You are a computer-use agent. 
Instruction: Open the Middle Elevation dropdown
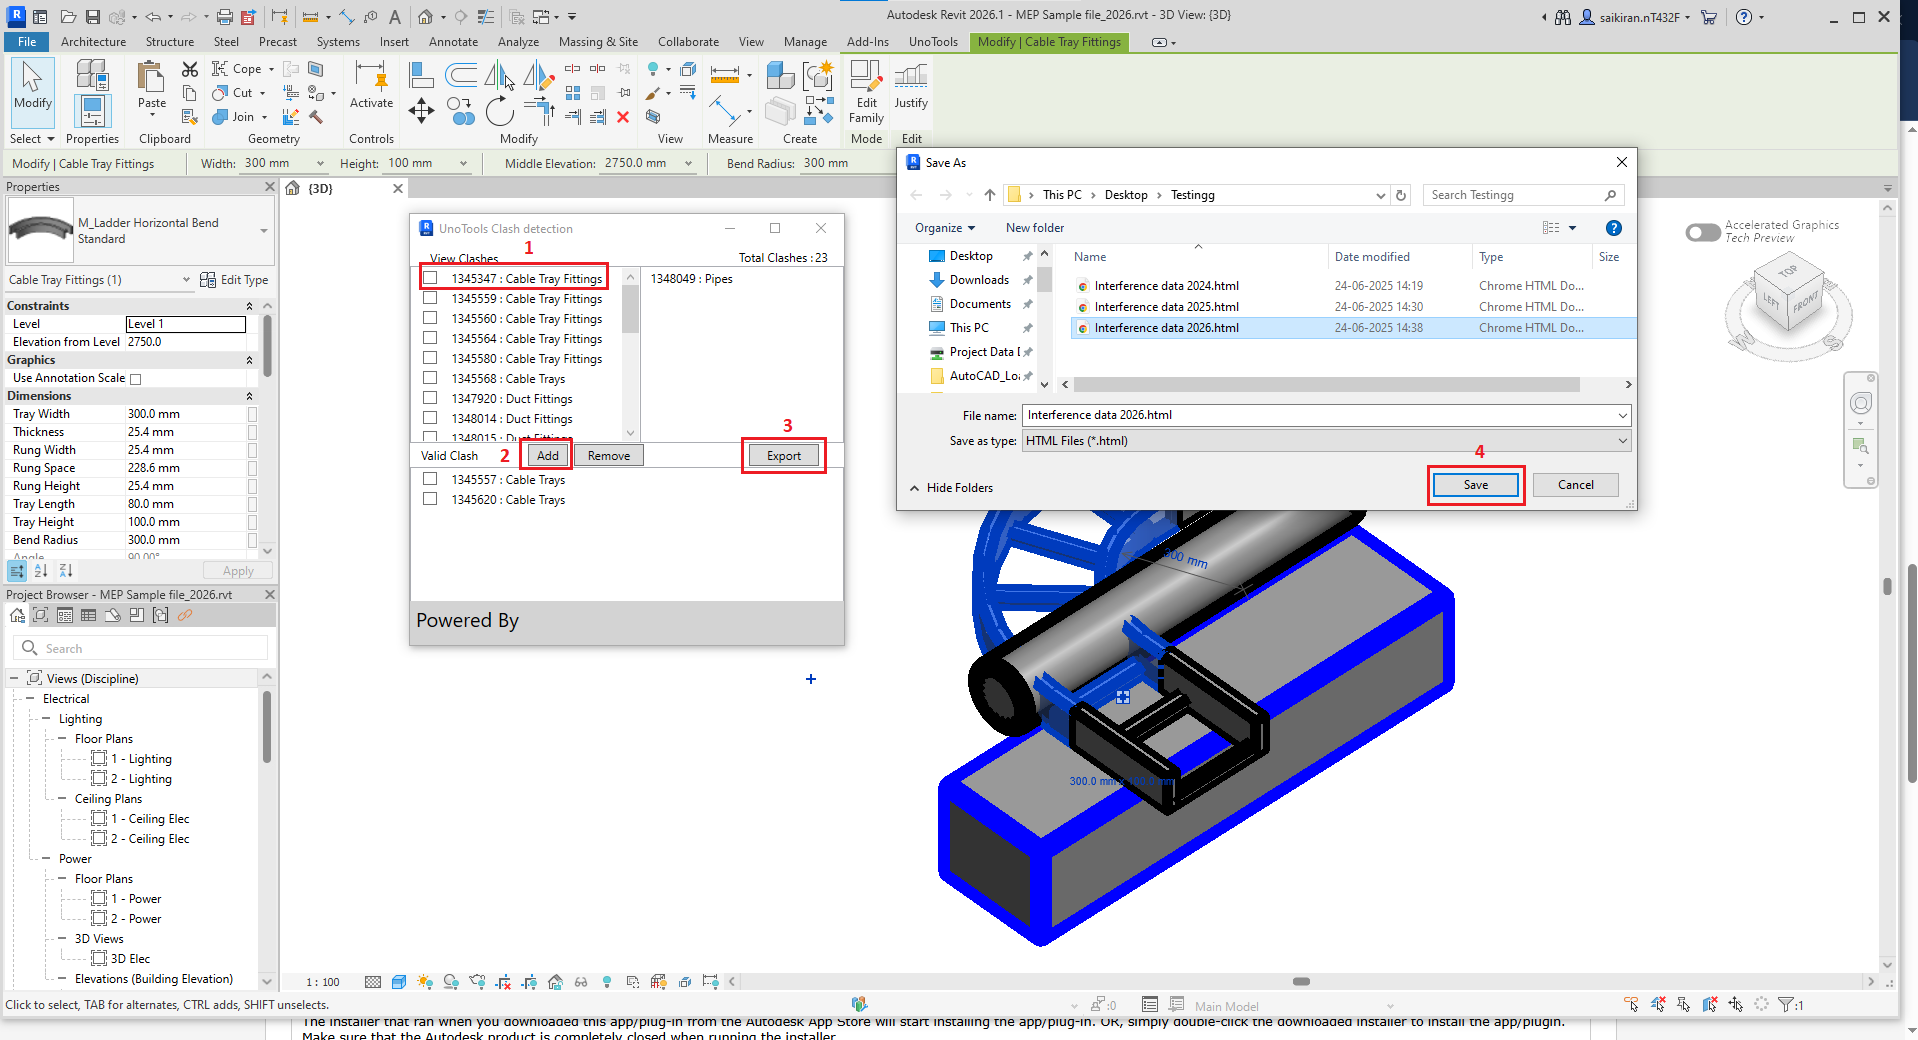point(688,164)
